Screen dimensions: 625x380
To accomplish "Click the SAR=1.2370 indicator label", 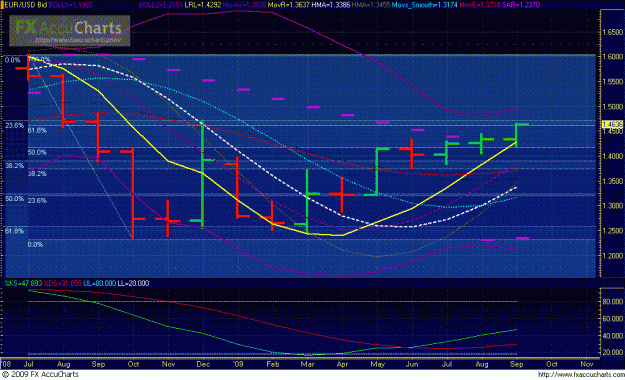I will (521, 5).
